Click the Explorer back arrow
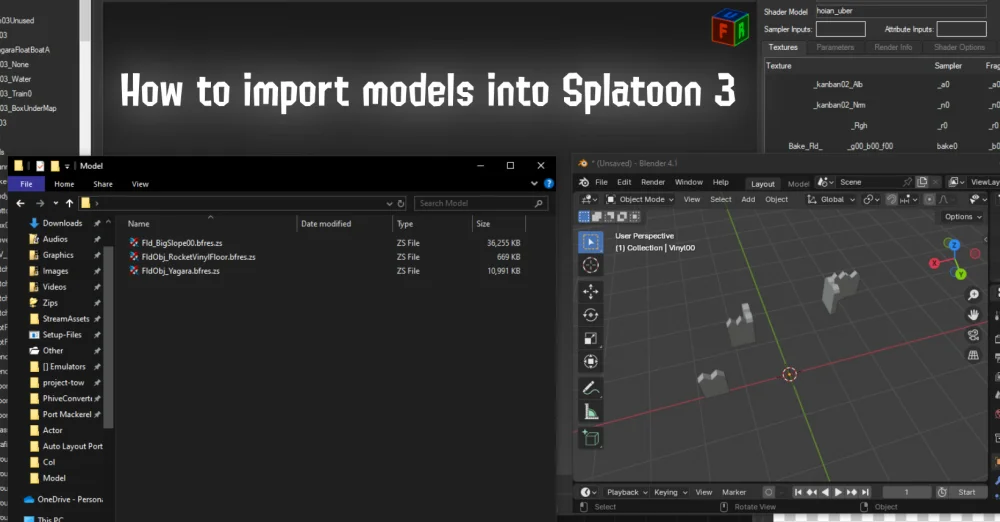Screen dimensions: 1000x522 (20, 203)
